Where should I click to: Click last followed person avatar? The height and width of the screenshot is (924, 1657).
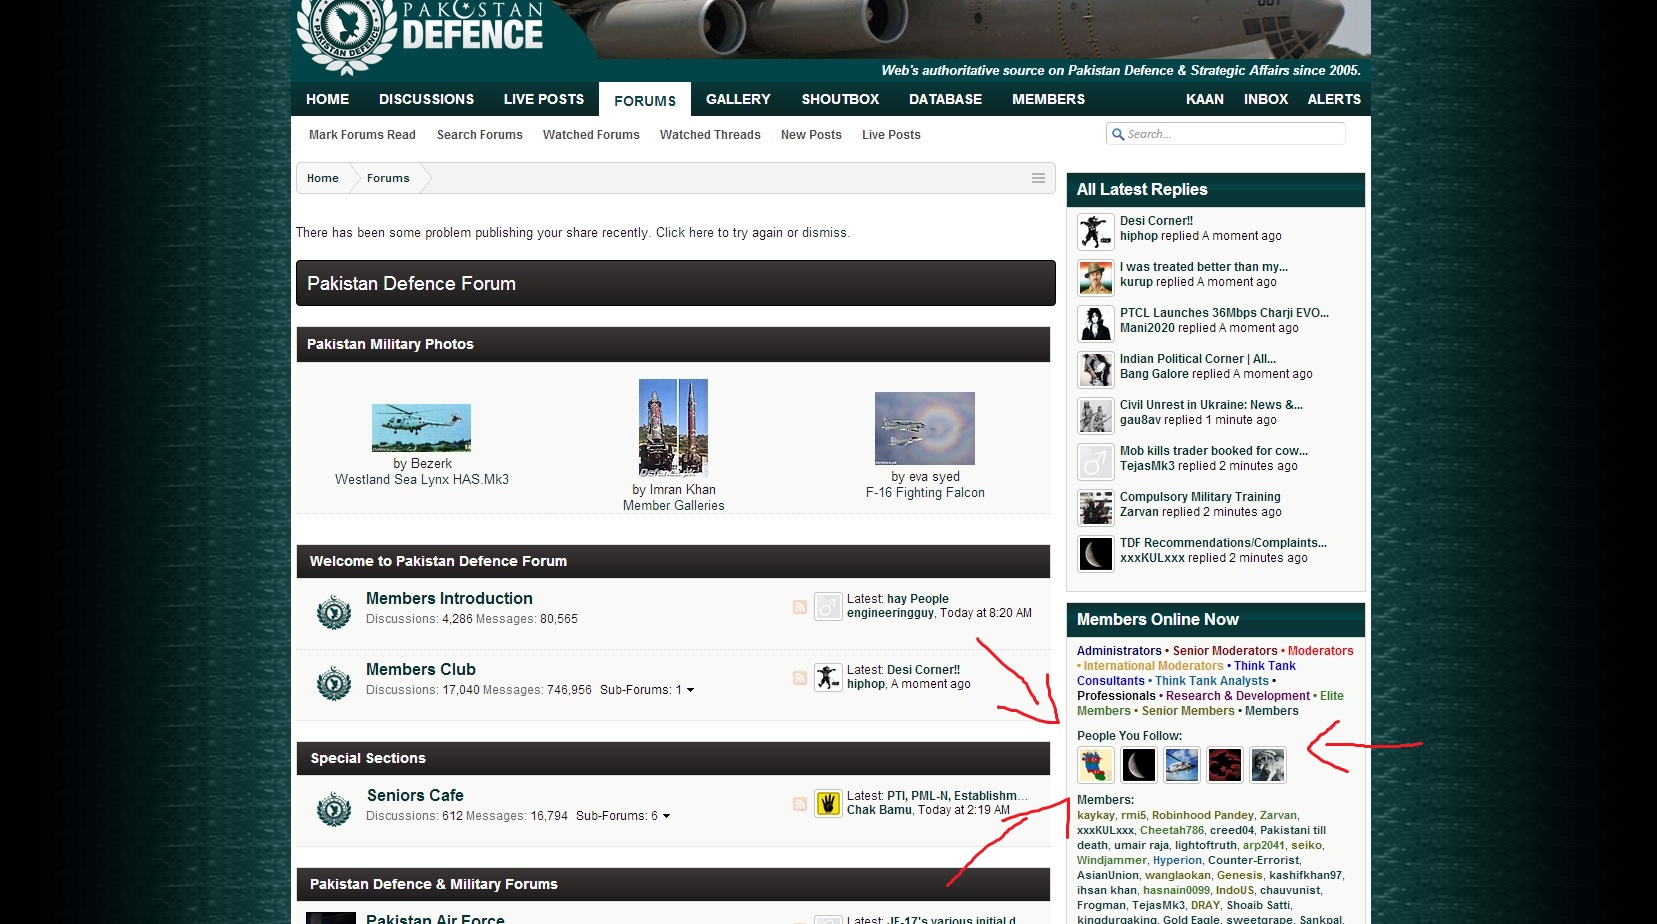tap(1268, 765)
